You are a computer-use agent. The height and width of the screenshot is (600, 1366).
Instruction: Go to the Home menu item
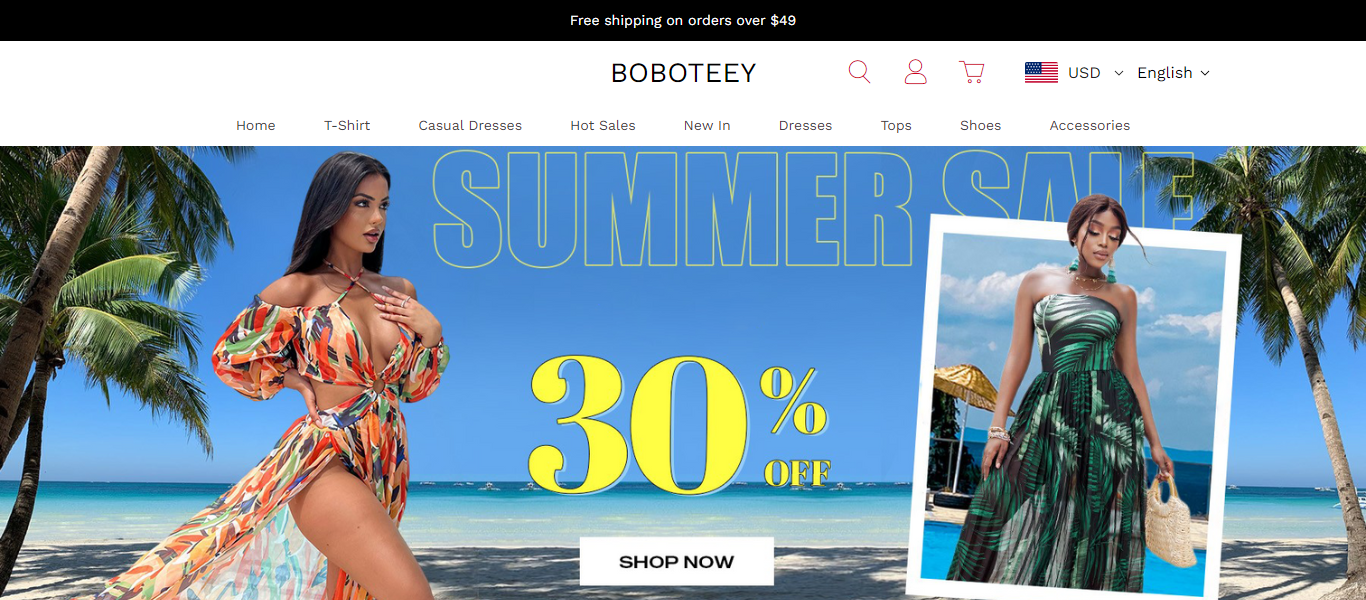click(x=256, y=125)
